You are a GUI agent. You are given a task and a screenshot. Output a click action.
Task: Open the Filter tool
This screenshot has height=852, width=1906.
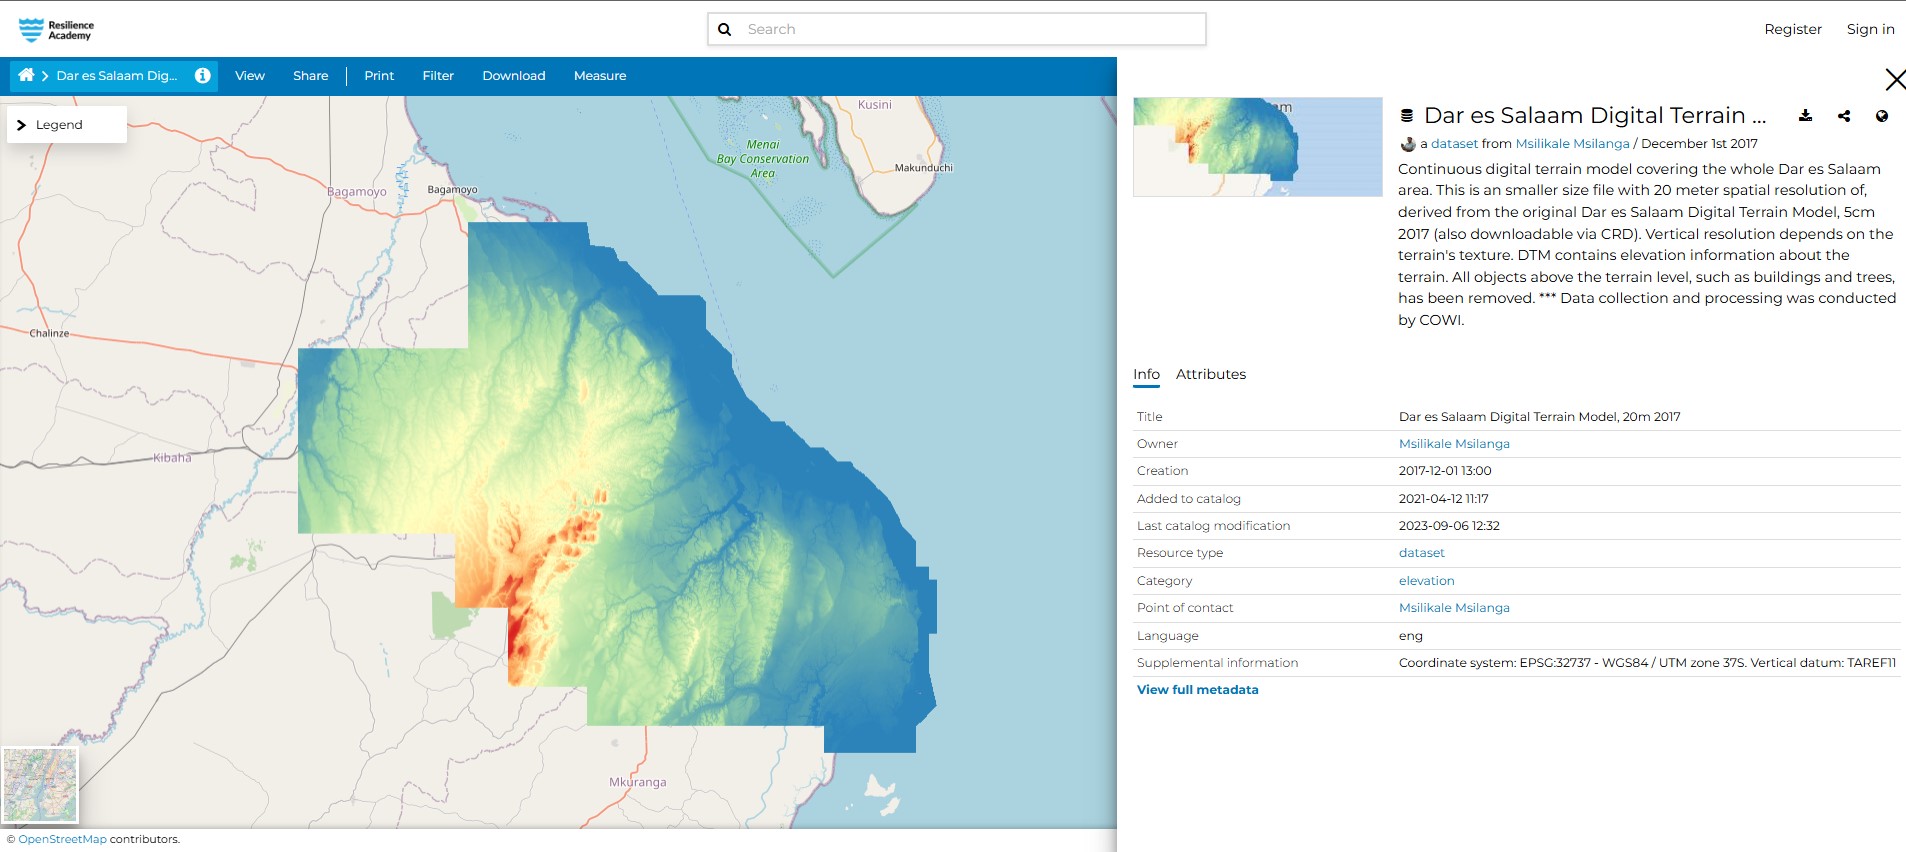click(x=438, y=76)
